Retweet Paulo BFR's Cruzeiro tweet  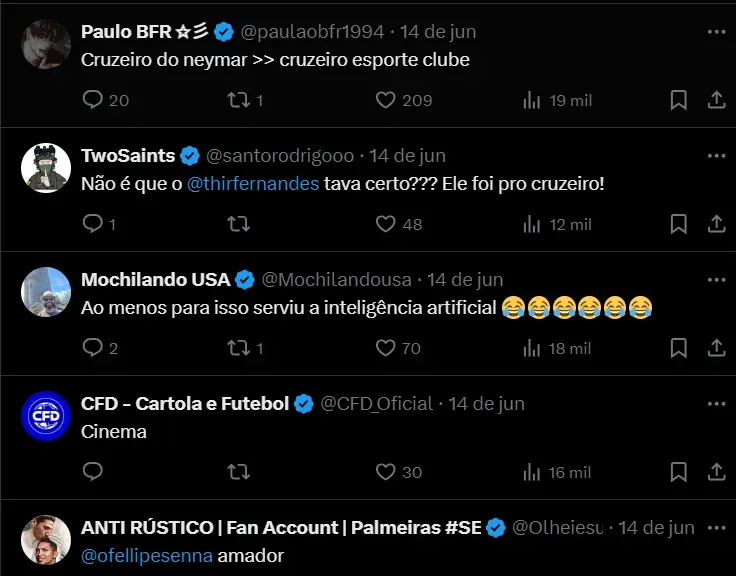tap(239, 100)
